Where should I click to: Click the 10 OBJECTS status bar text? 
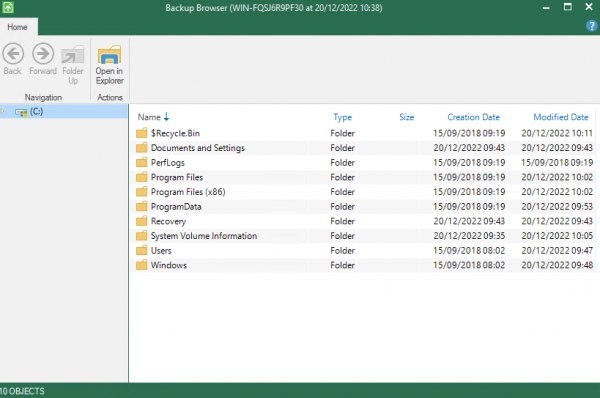22,391
